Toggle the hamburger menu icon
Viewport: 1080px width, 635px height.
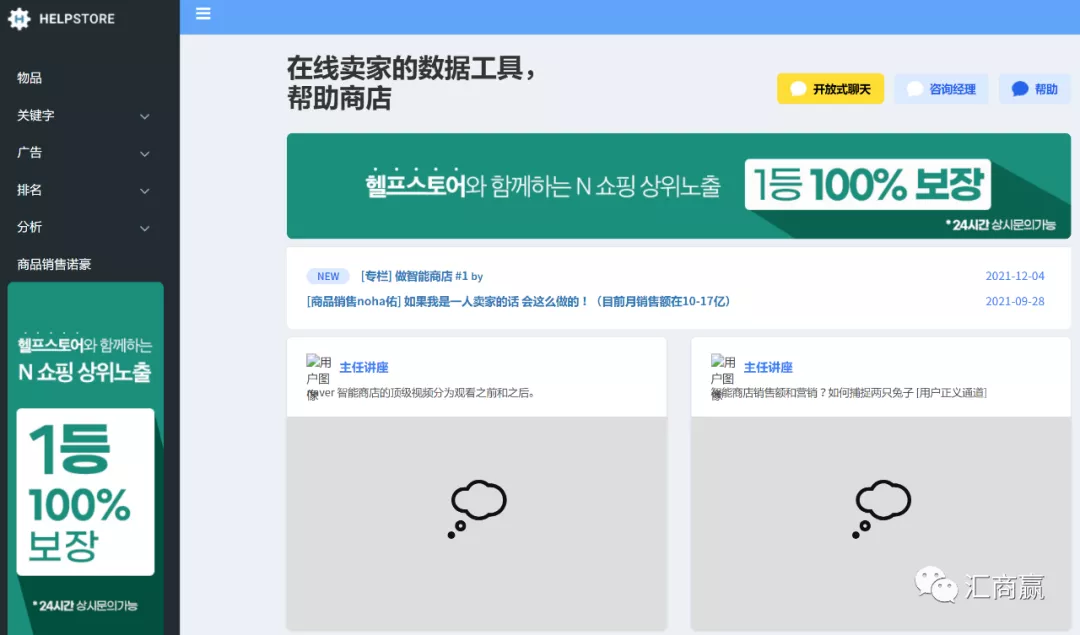[203, 14]
